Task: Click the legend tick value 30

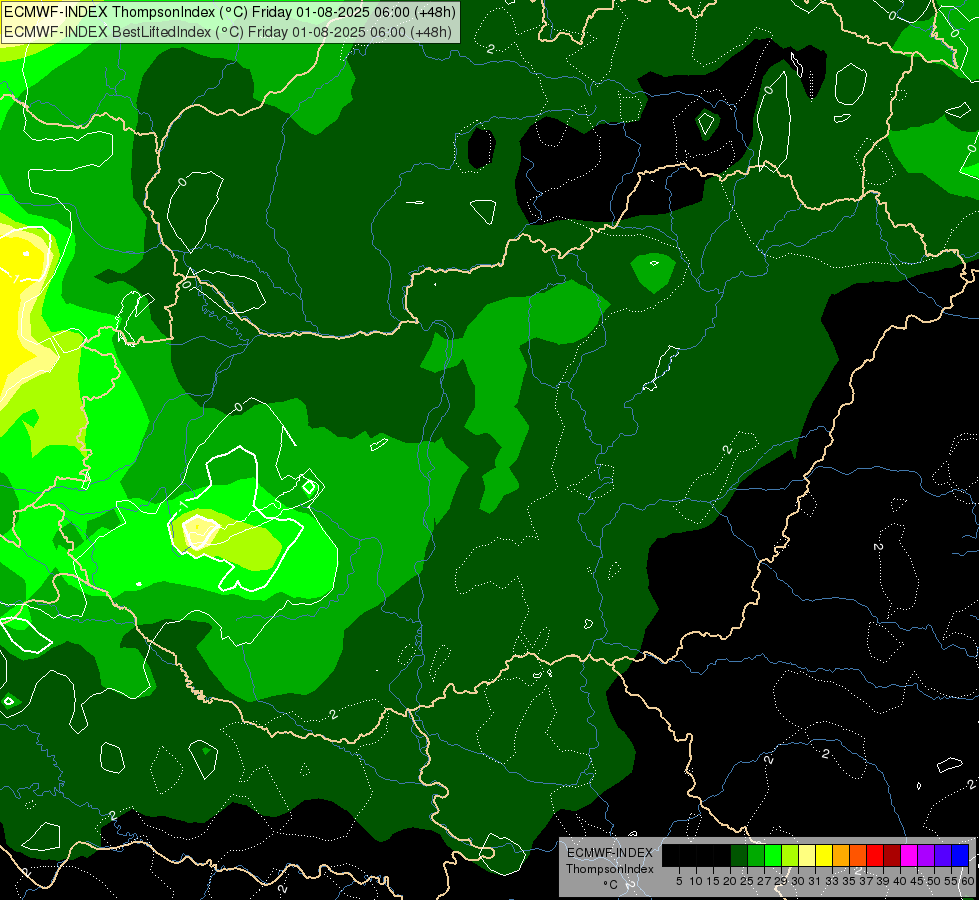Action: 799,881
